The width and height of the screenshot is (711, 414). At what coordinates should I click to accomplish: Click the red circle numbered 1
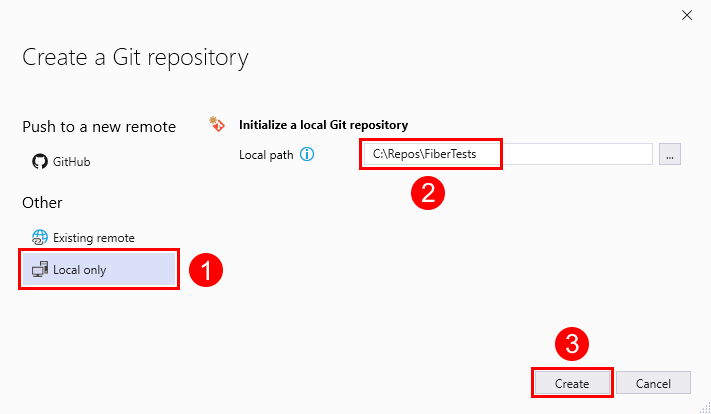(204, 270)
